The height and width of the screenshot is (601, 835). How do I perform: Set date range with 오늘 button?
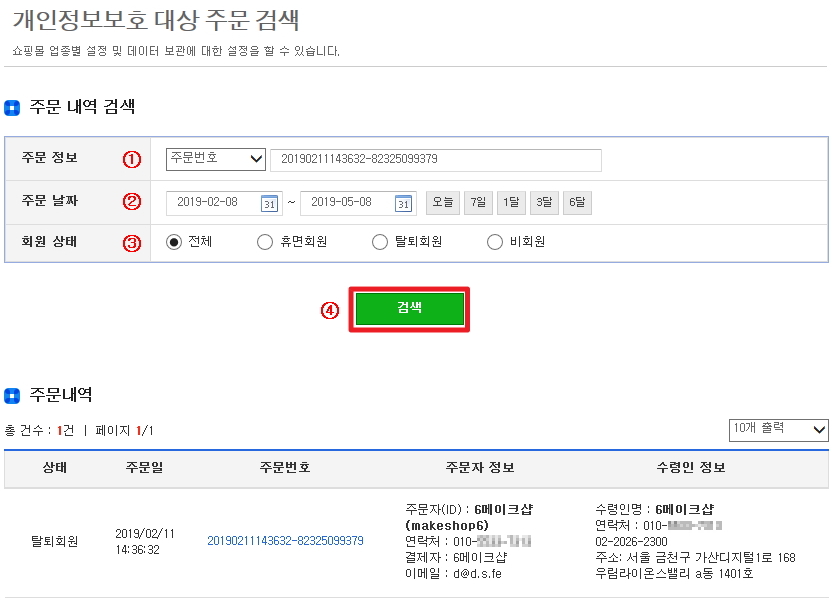pyautogui.click(x=442, y=203)
